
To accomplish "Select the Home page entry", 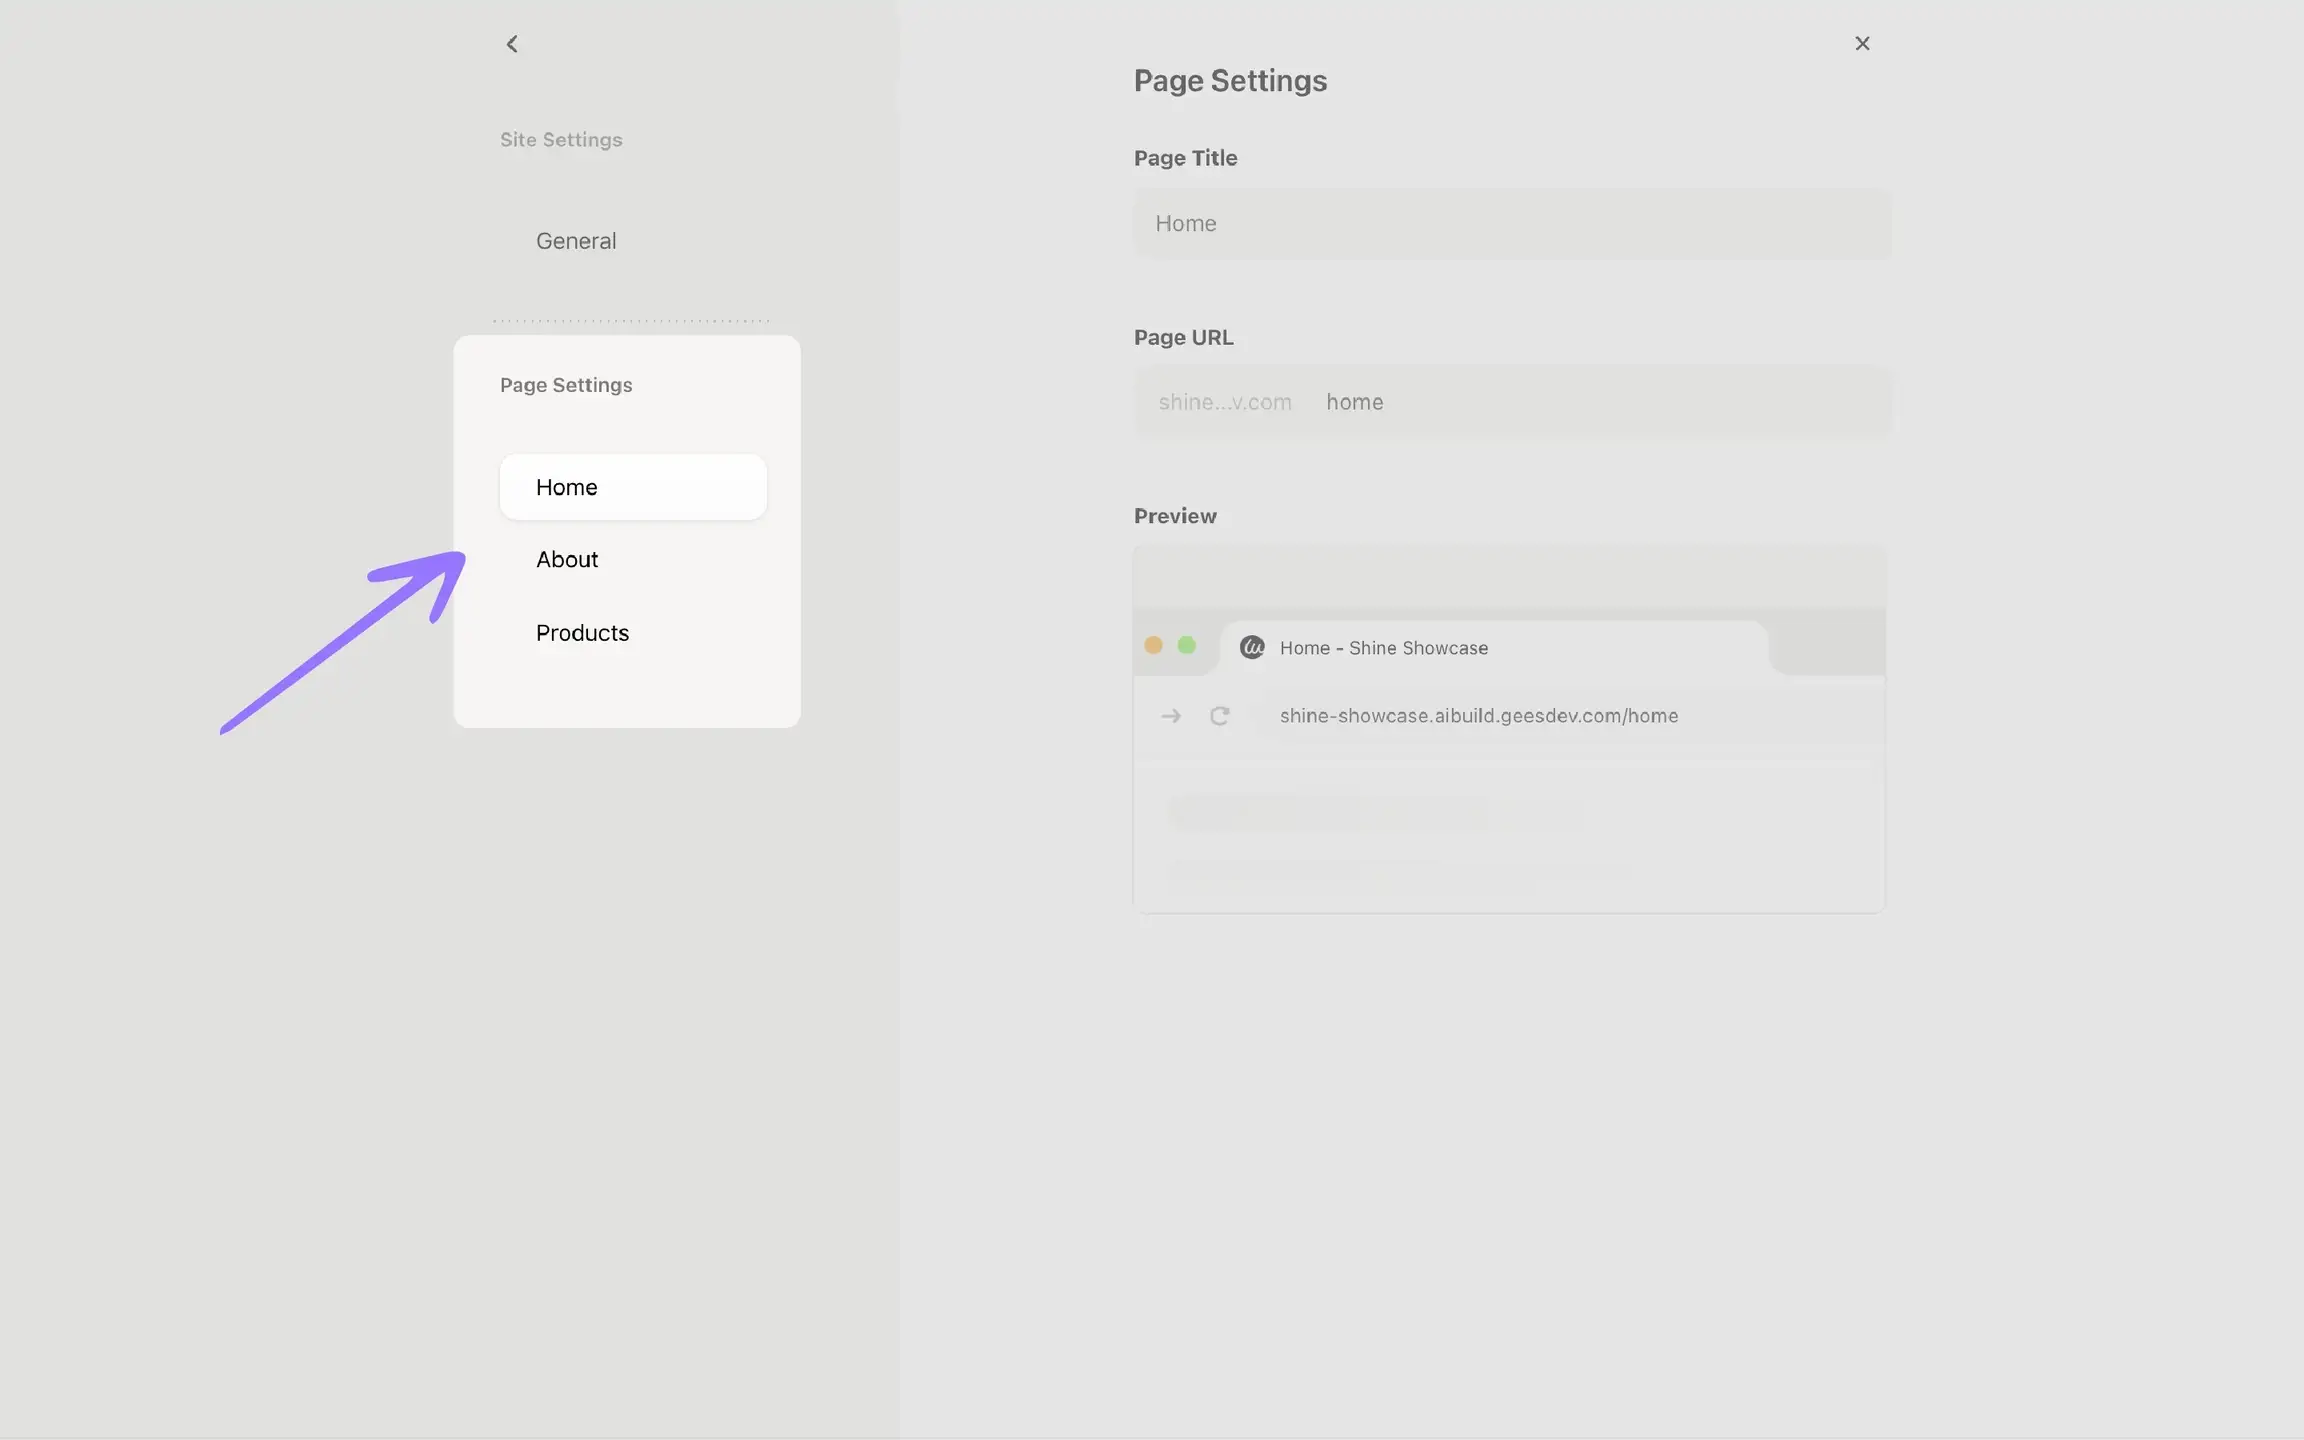I will click(633, 487).
